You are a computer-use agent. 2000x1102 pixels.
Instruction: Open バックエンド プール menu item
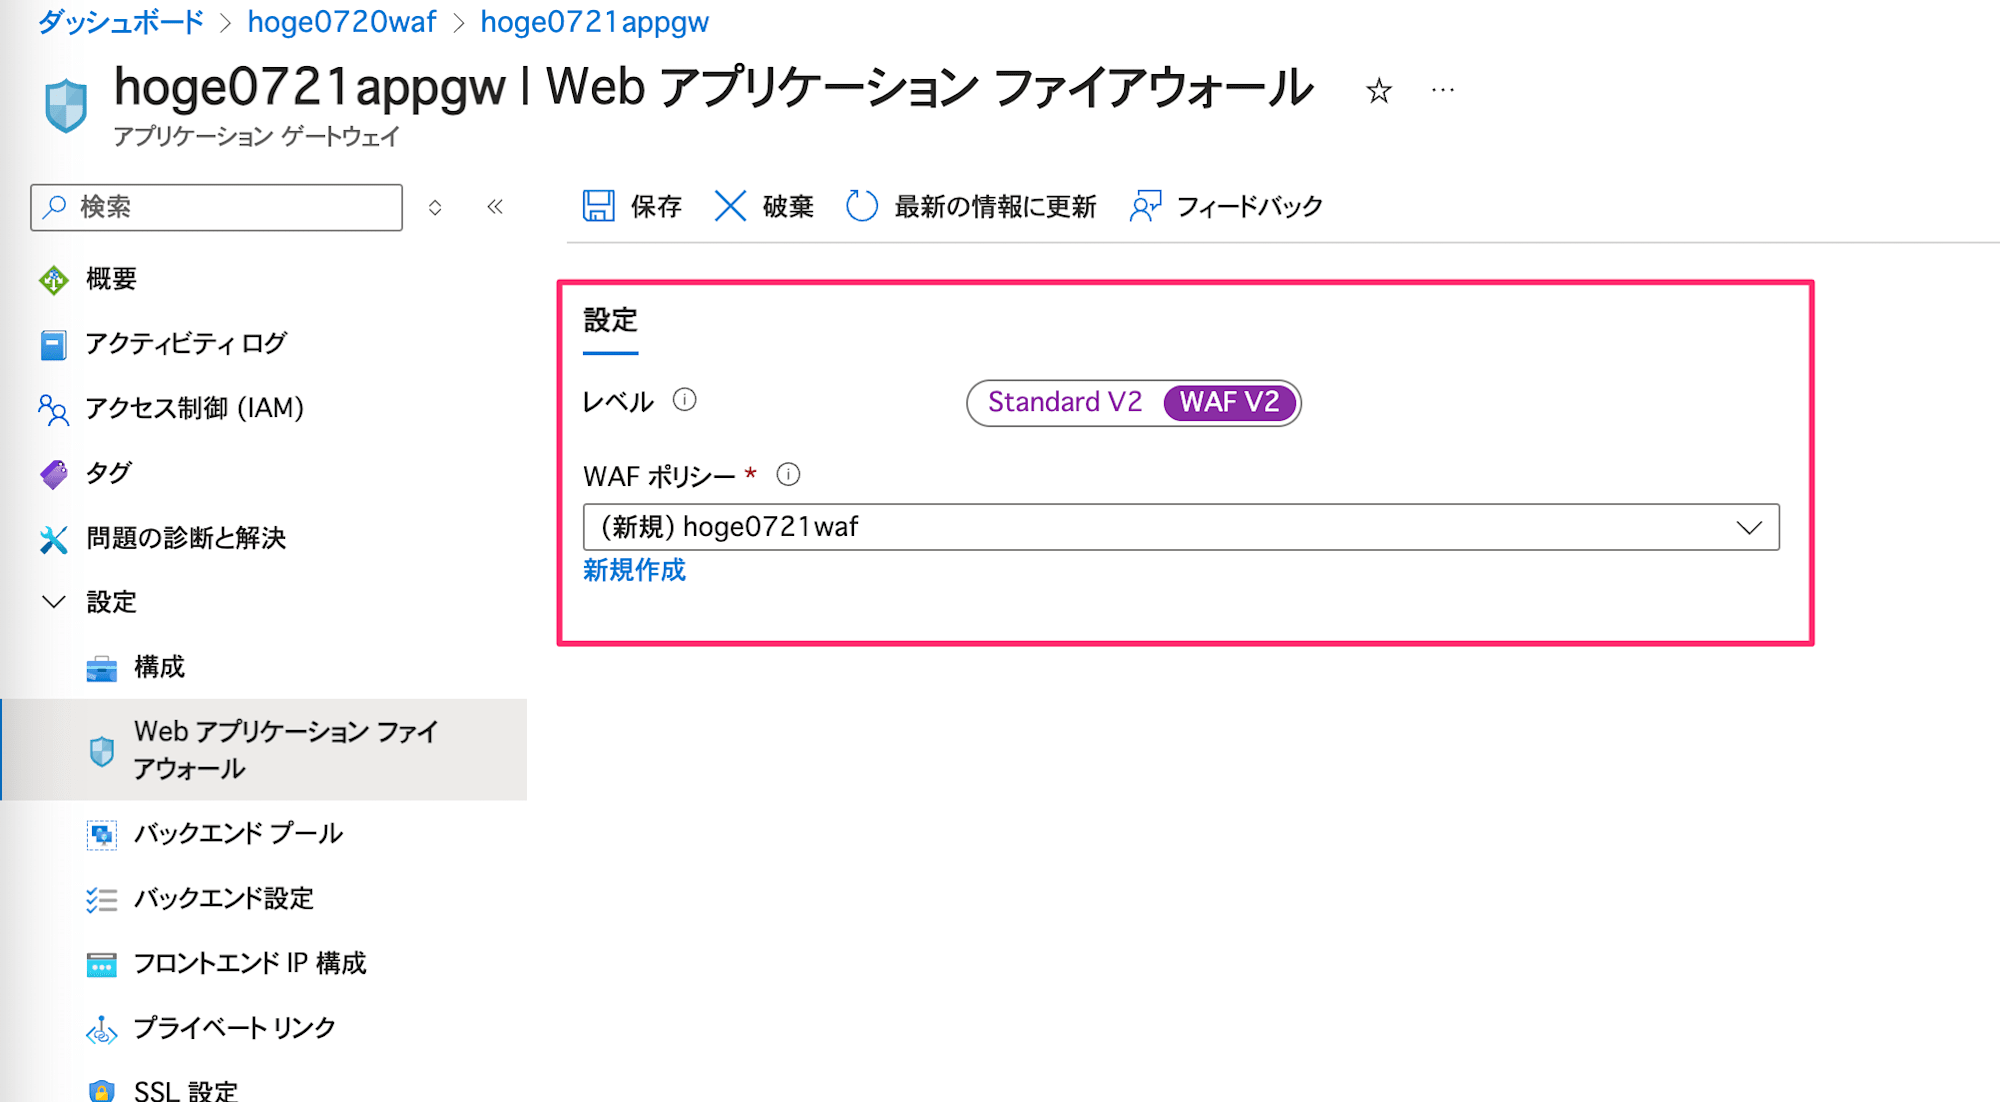[x=238, y=834]
